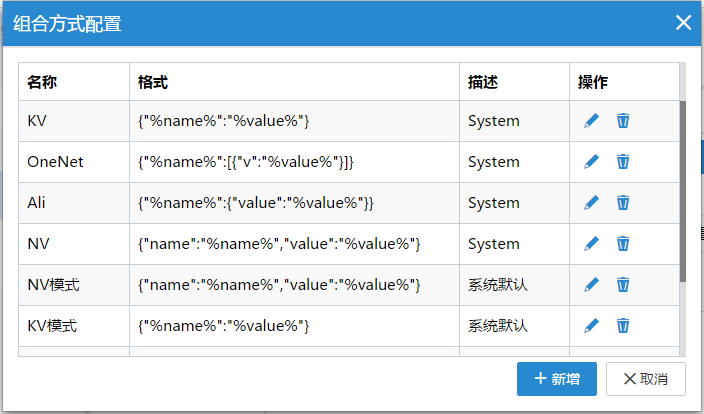Click the 取消 cancel button
704x414 pixels.
(645, 379)
